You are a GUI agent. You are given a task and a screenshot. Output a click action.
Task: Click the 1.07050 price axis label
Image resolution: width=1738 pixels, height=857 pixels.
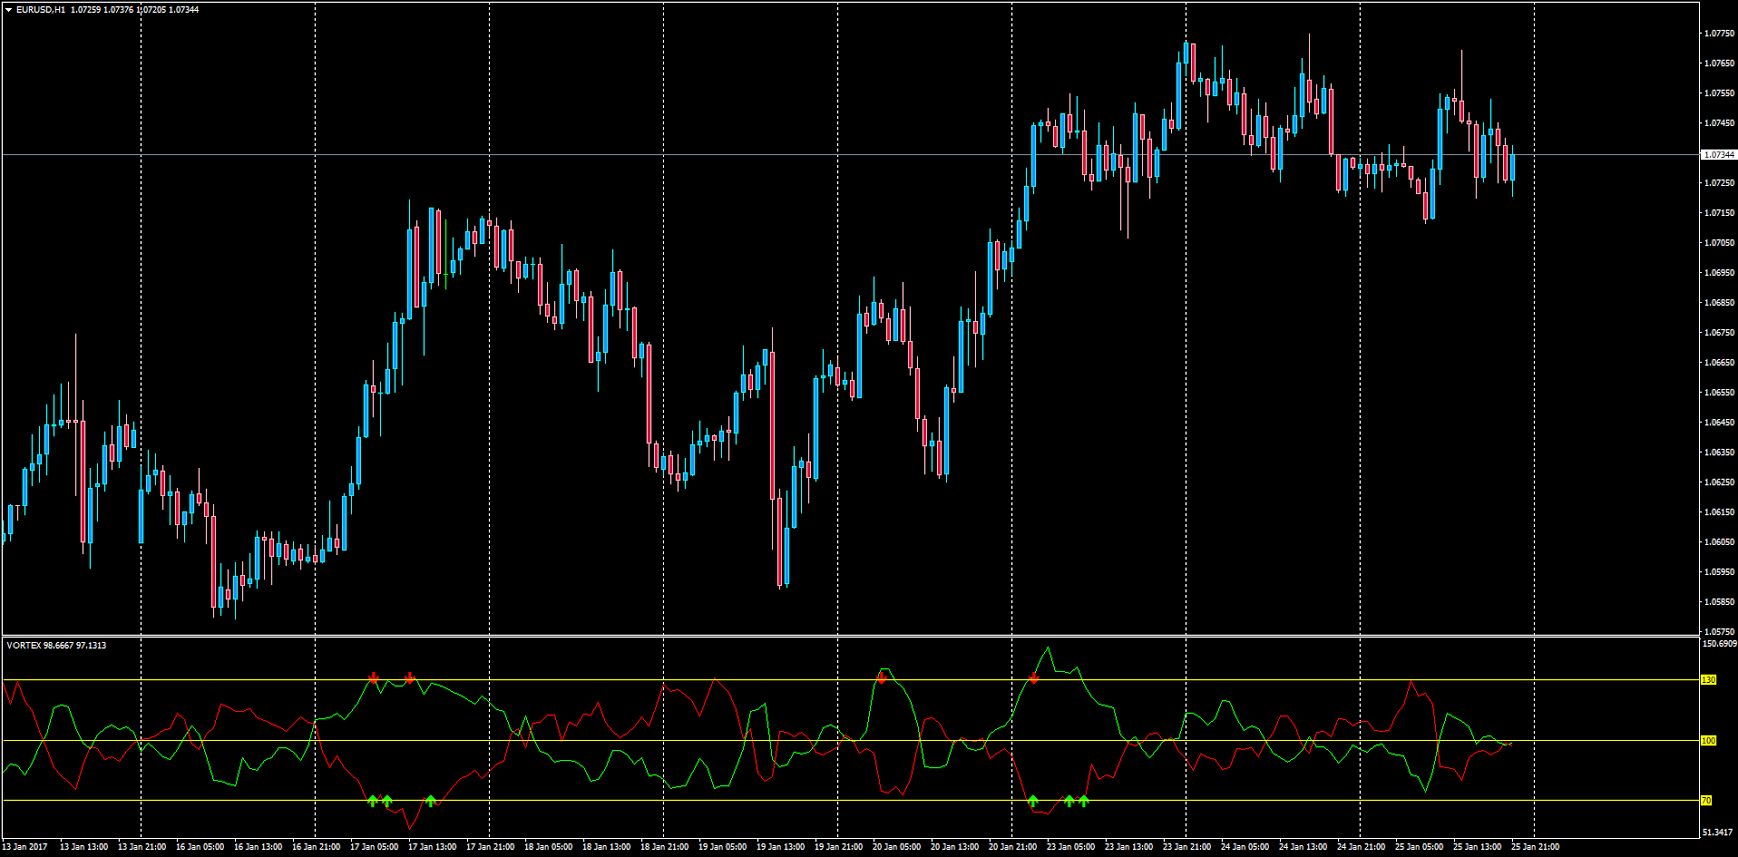pos(1719,243)
